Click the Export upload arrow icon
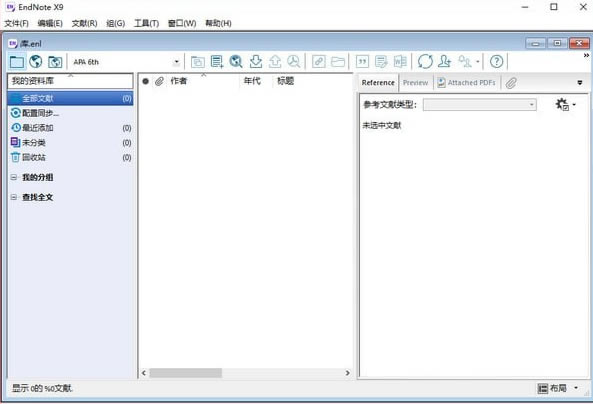 click(x=275, y=61)
